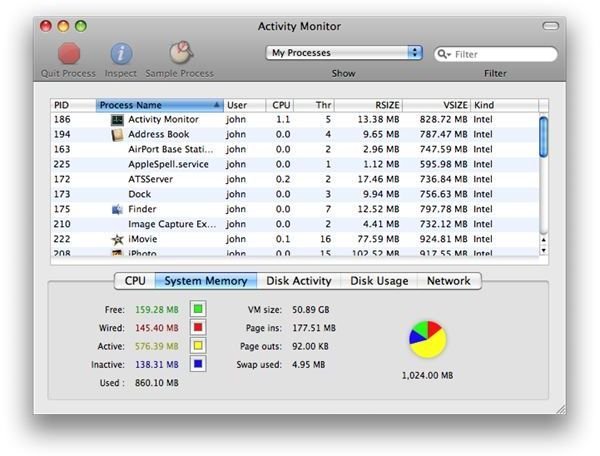This screenshot has width=600, height=456.
Task: Select the Address Book process row
Action: [x=295, y=135]
